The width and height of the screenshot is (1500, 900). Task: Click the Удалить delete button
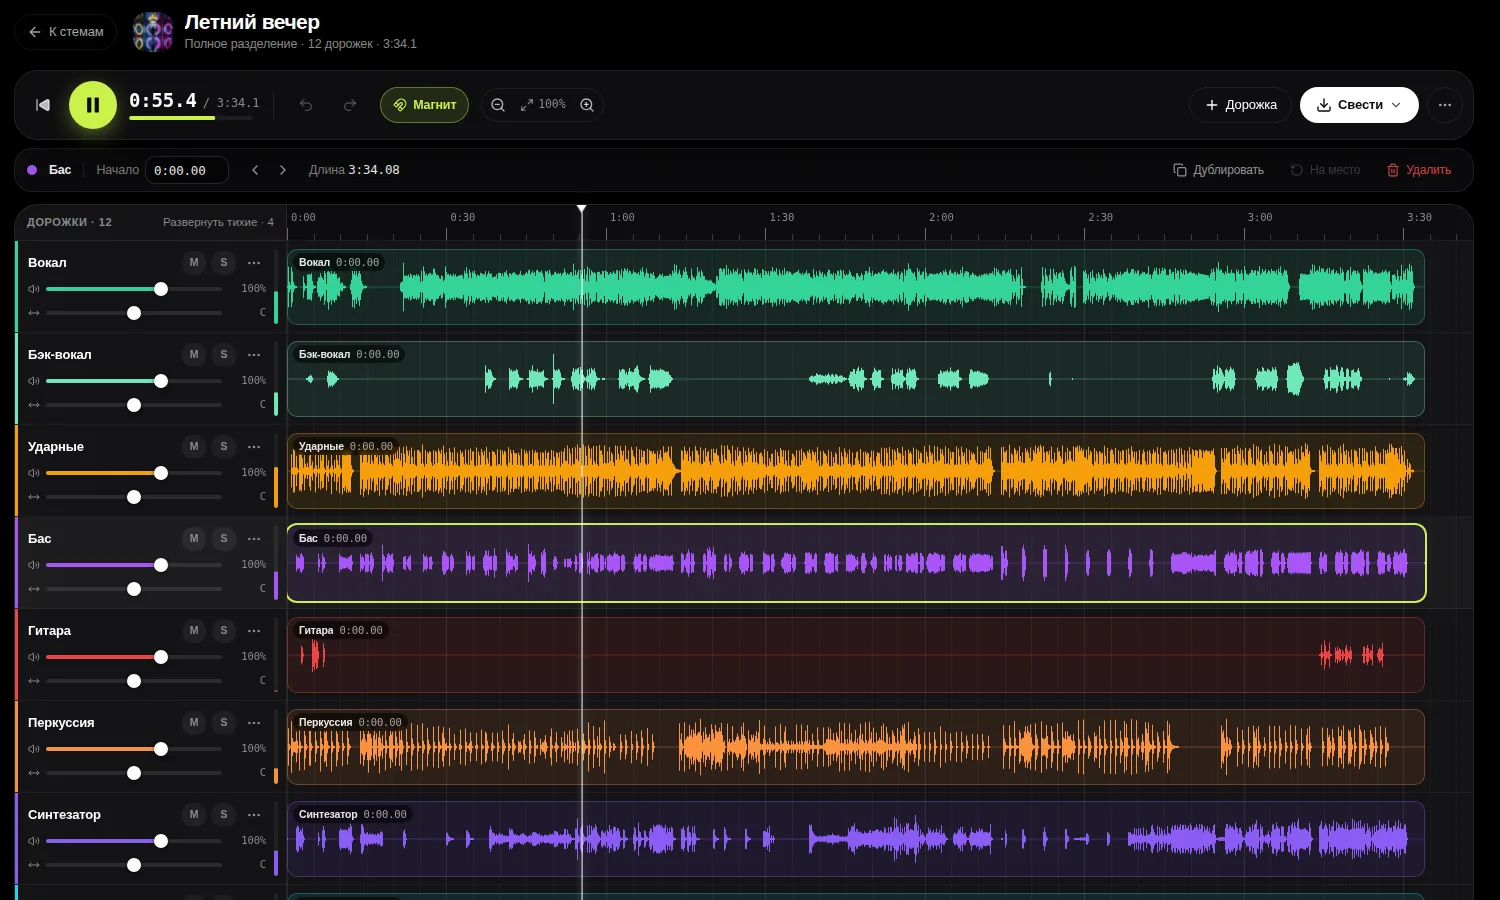(x=1419, y=170)
